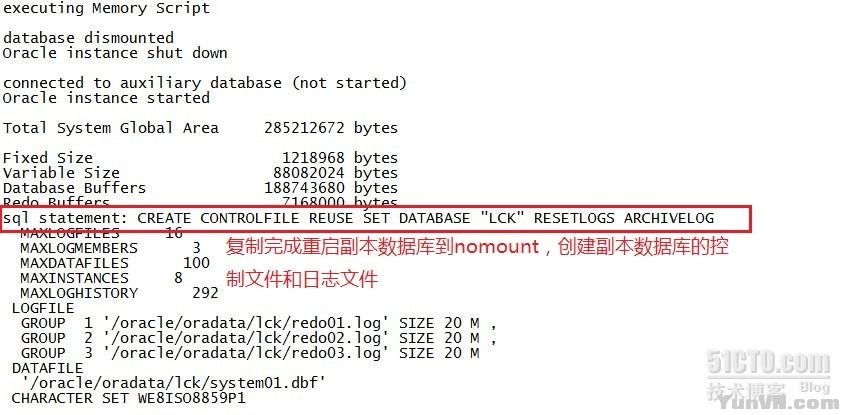Click the MAXLOGHISTORY parameter line

(118, 293)
